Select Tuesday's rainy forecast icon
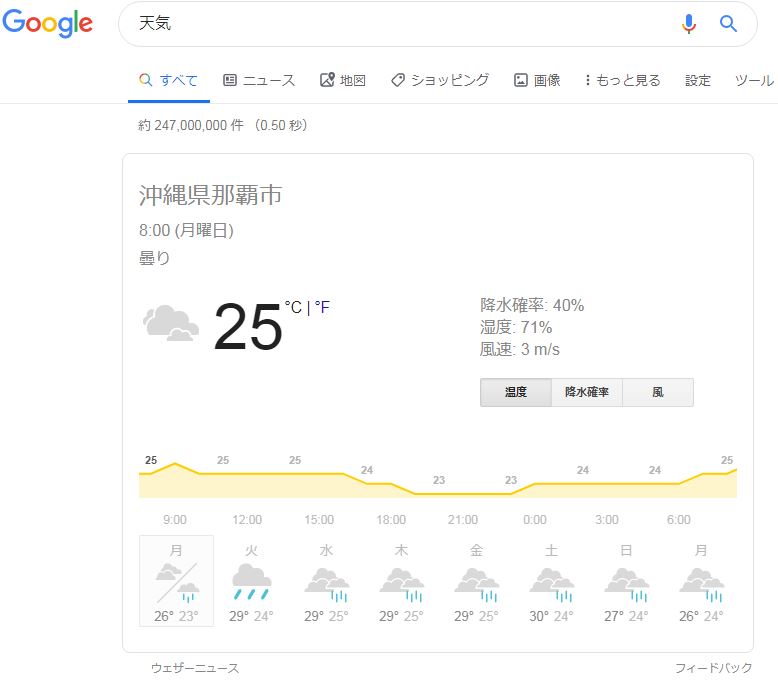Image resolution: width=778 pixels, height=689 pixels. (251, 580)
